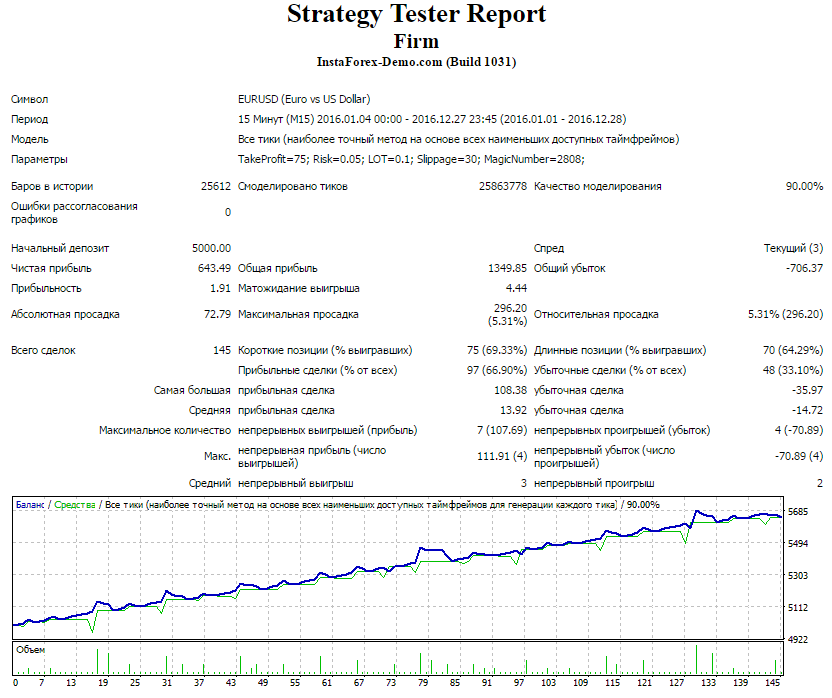Click trade number 145 on chart axis
The width and height of the screenshot is (832, 698).
[x=773, y=683]
